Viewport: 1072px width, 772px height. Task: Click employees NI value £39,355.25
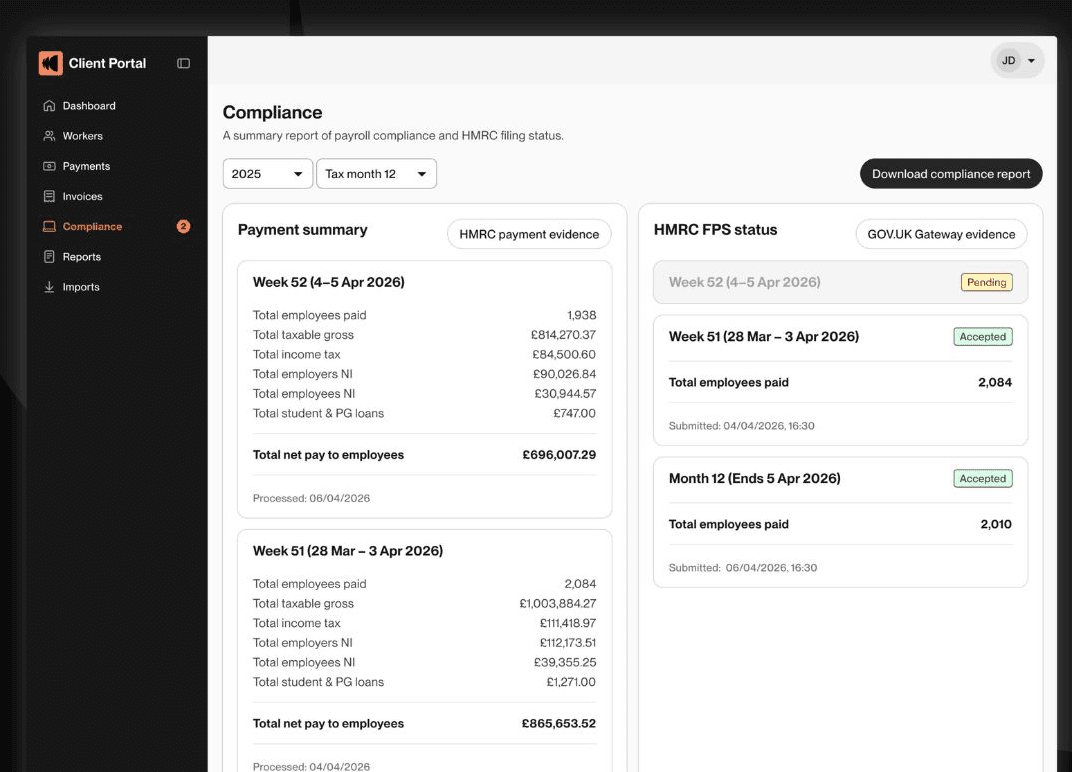[565, 663]
